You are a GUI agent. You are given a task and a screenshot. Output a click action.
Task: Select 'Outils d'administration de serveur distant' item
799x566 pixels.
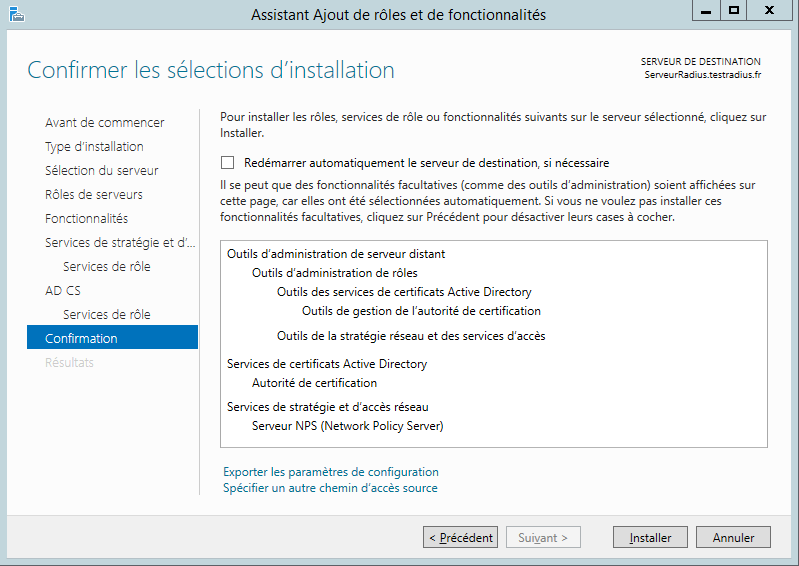[x=336, y=254]
